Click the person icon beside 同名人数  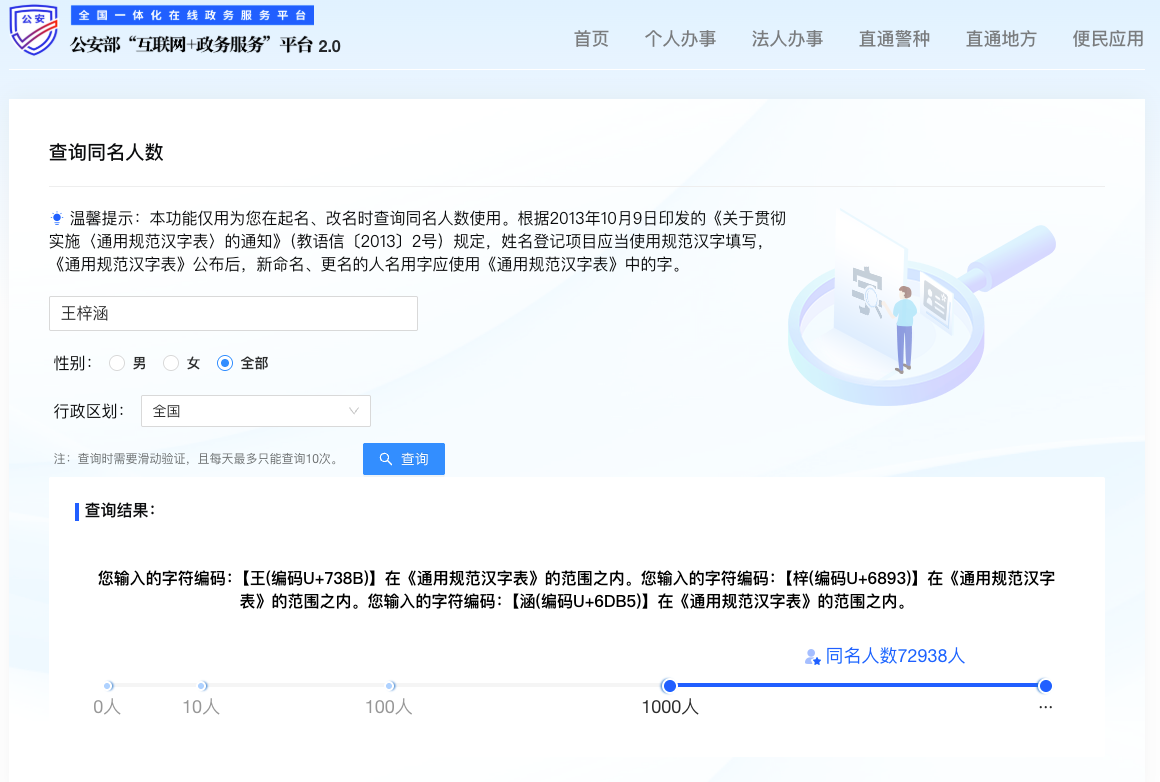point(812,656)
